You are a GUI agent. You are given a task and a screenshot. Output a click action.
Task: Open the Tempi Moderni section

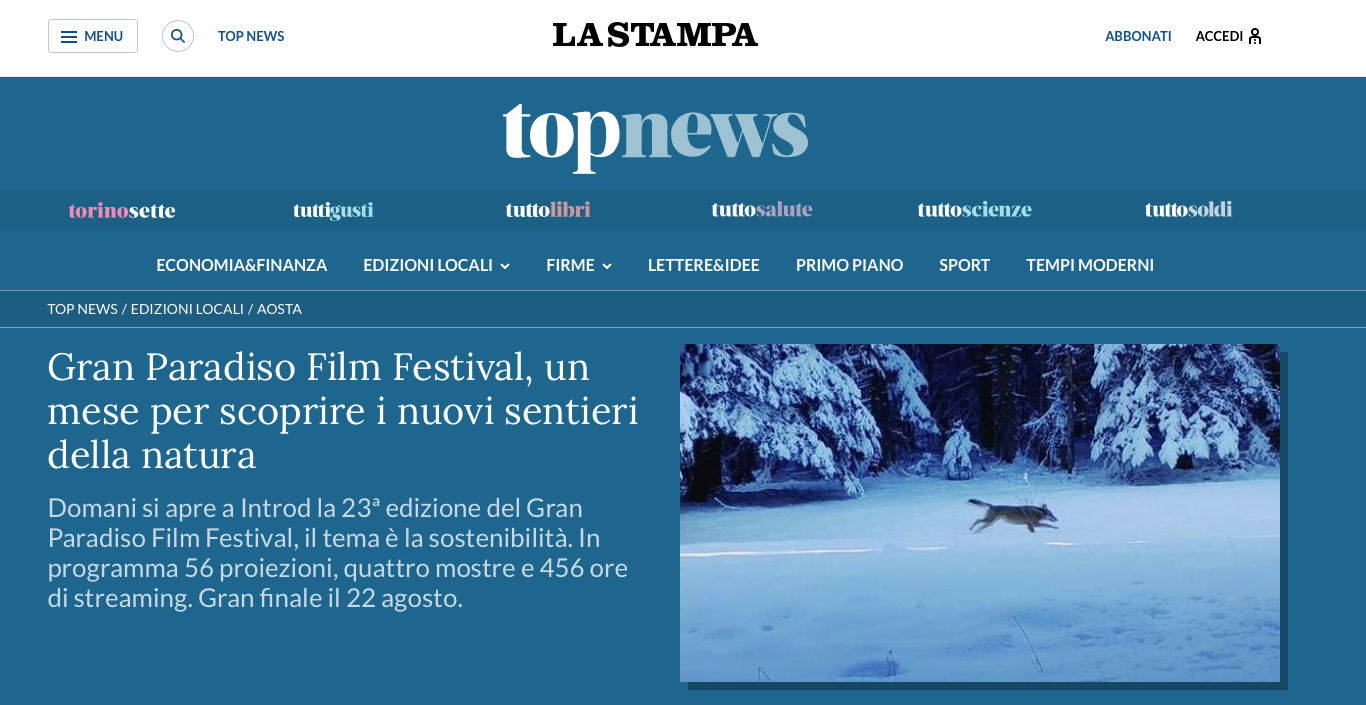(1090, 265)
